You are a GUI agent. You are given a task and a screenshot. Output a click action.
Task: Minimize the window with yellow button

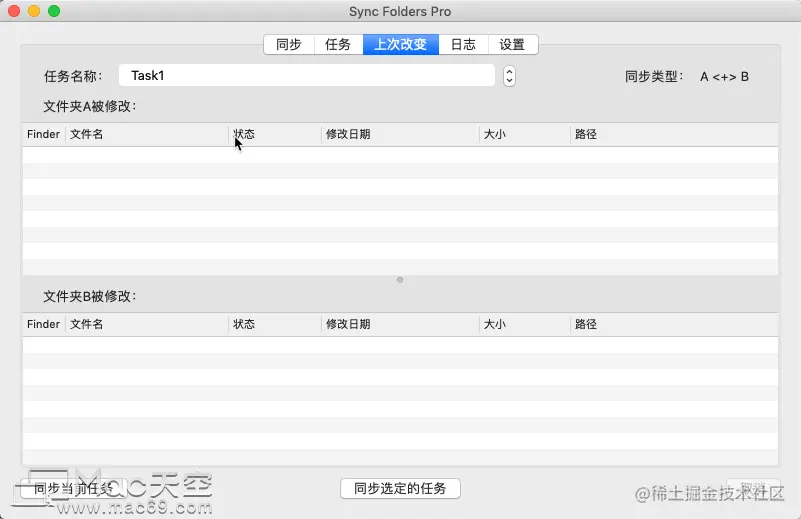[x=34, y=11]
